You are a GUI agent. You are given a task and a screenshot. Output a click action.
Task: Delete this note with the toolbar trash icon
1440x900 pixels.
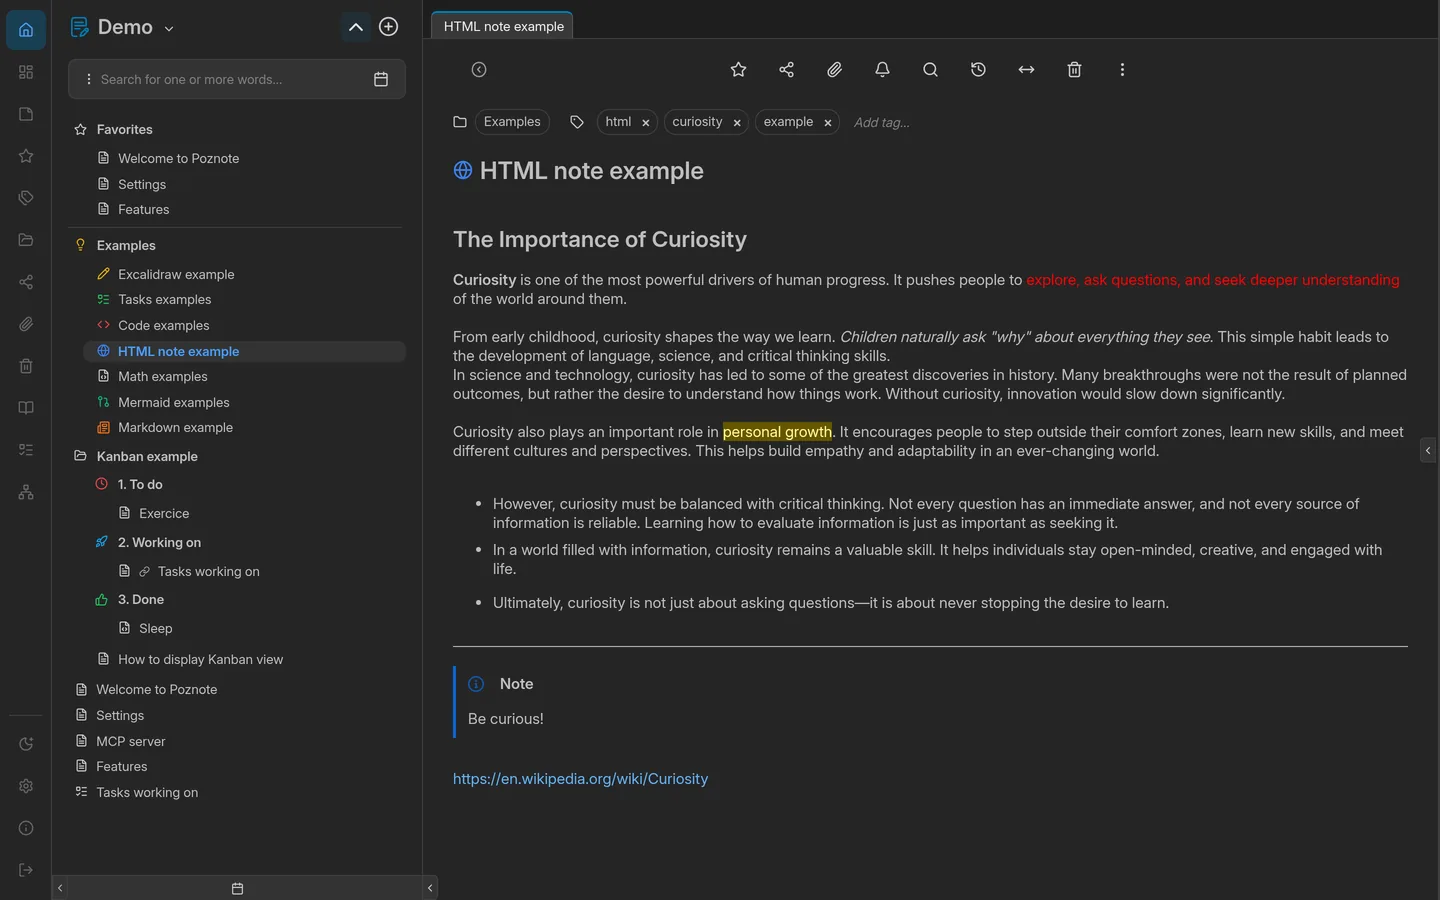pos(1074,70)
